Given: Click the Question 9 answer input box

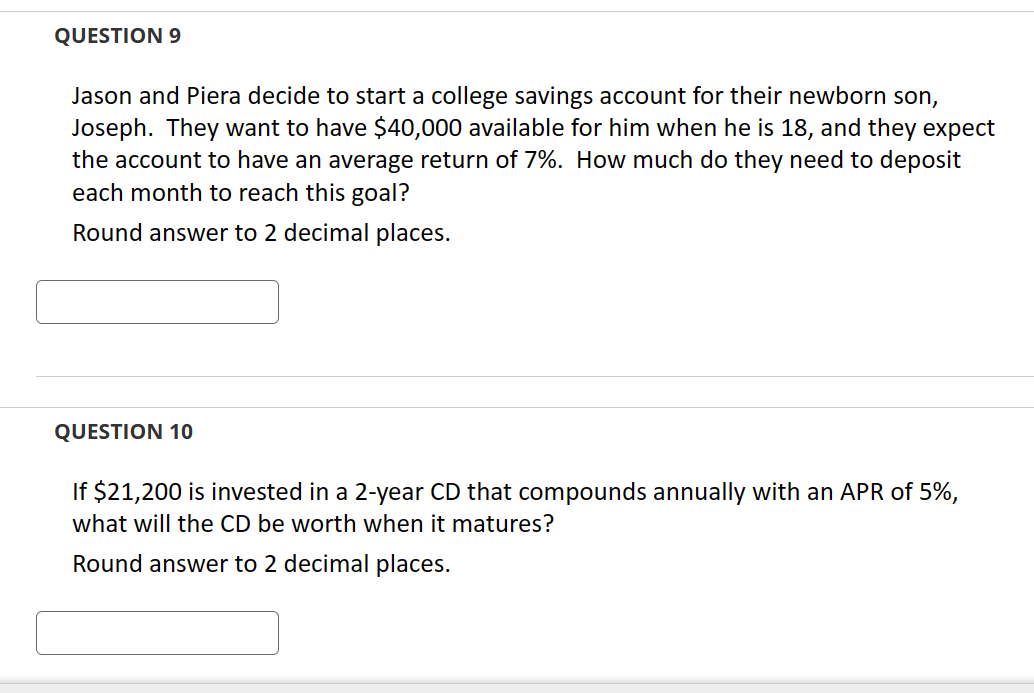Looking at the screenshot, I should pyautogui.click(x=157, y=302).
